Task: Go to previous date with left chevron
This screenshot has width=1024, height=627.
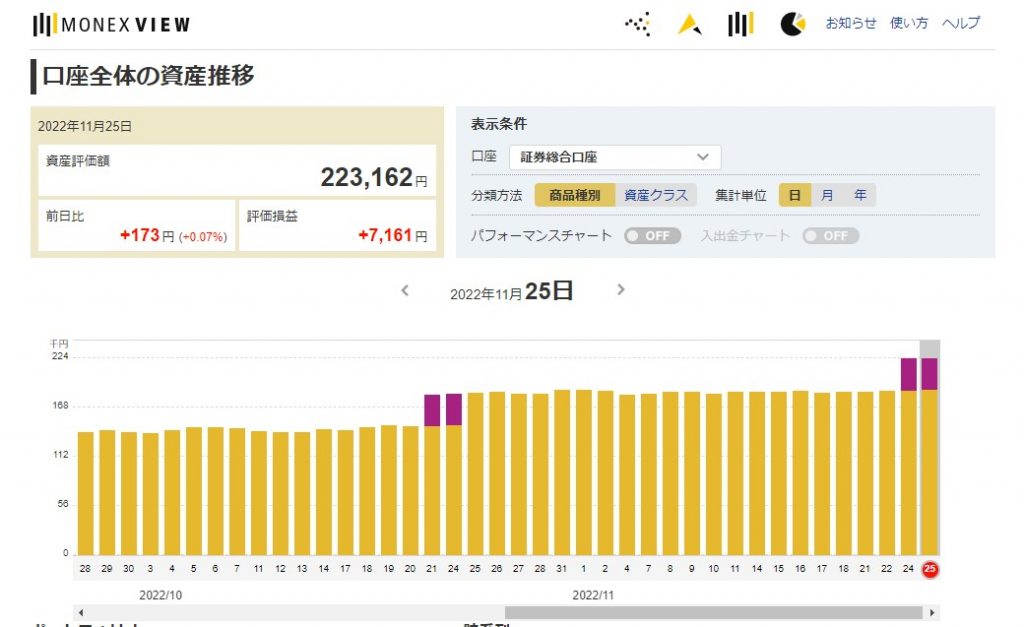Action: pos(405,290)
